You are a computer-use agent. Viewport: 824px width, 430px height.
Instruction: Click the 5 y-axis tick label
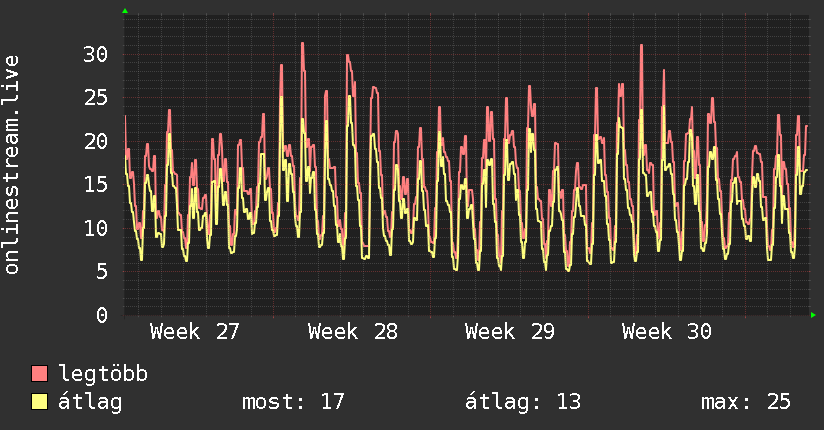click(102, 272)
